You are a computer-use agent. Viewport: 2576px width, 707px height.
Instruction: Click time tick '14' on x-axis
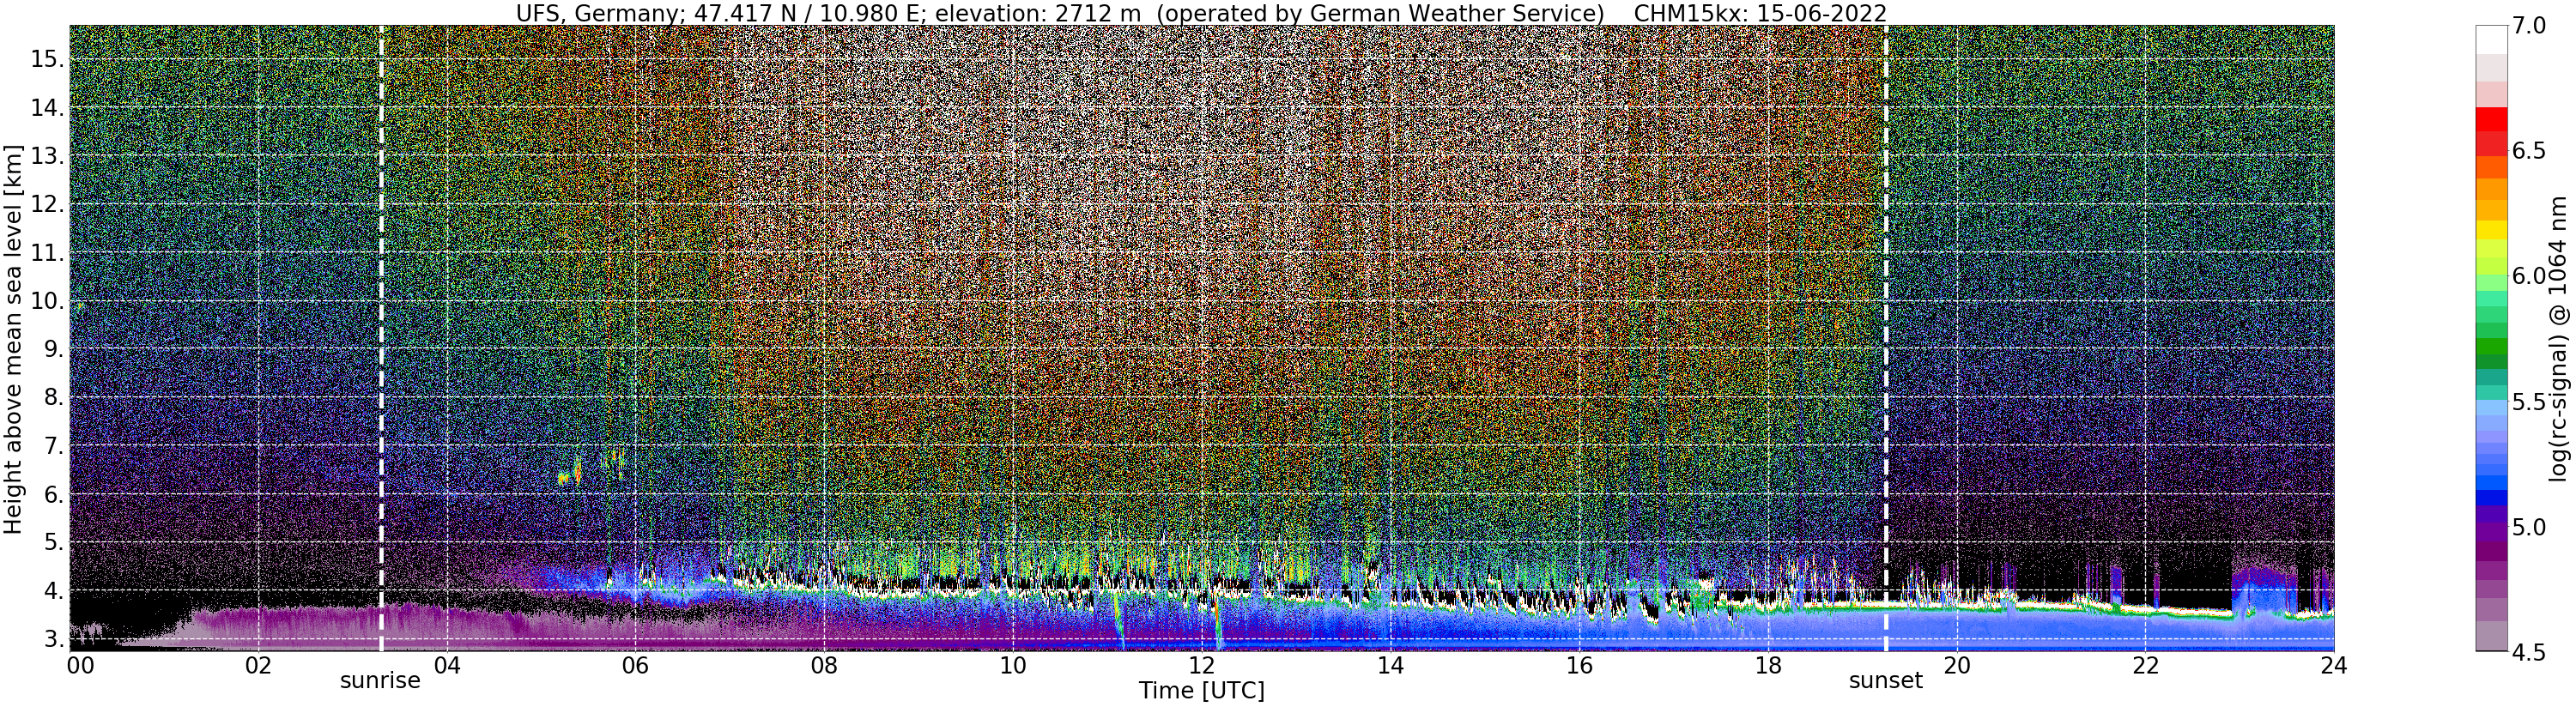click(x=1390, y=665)
